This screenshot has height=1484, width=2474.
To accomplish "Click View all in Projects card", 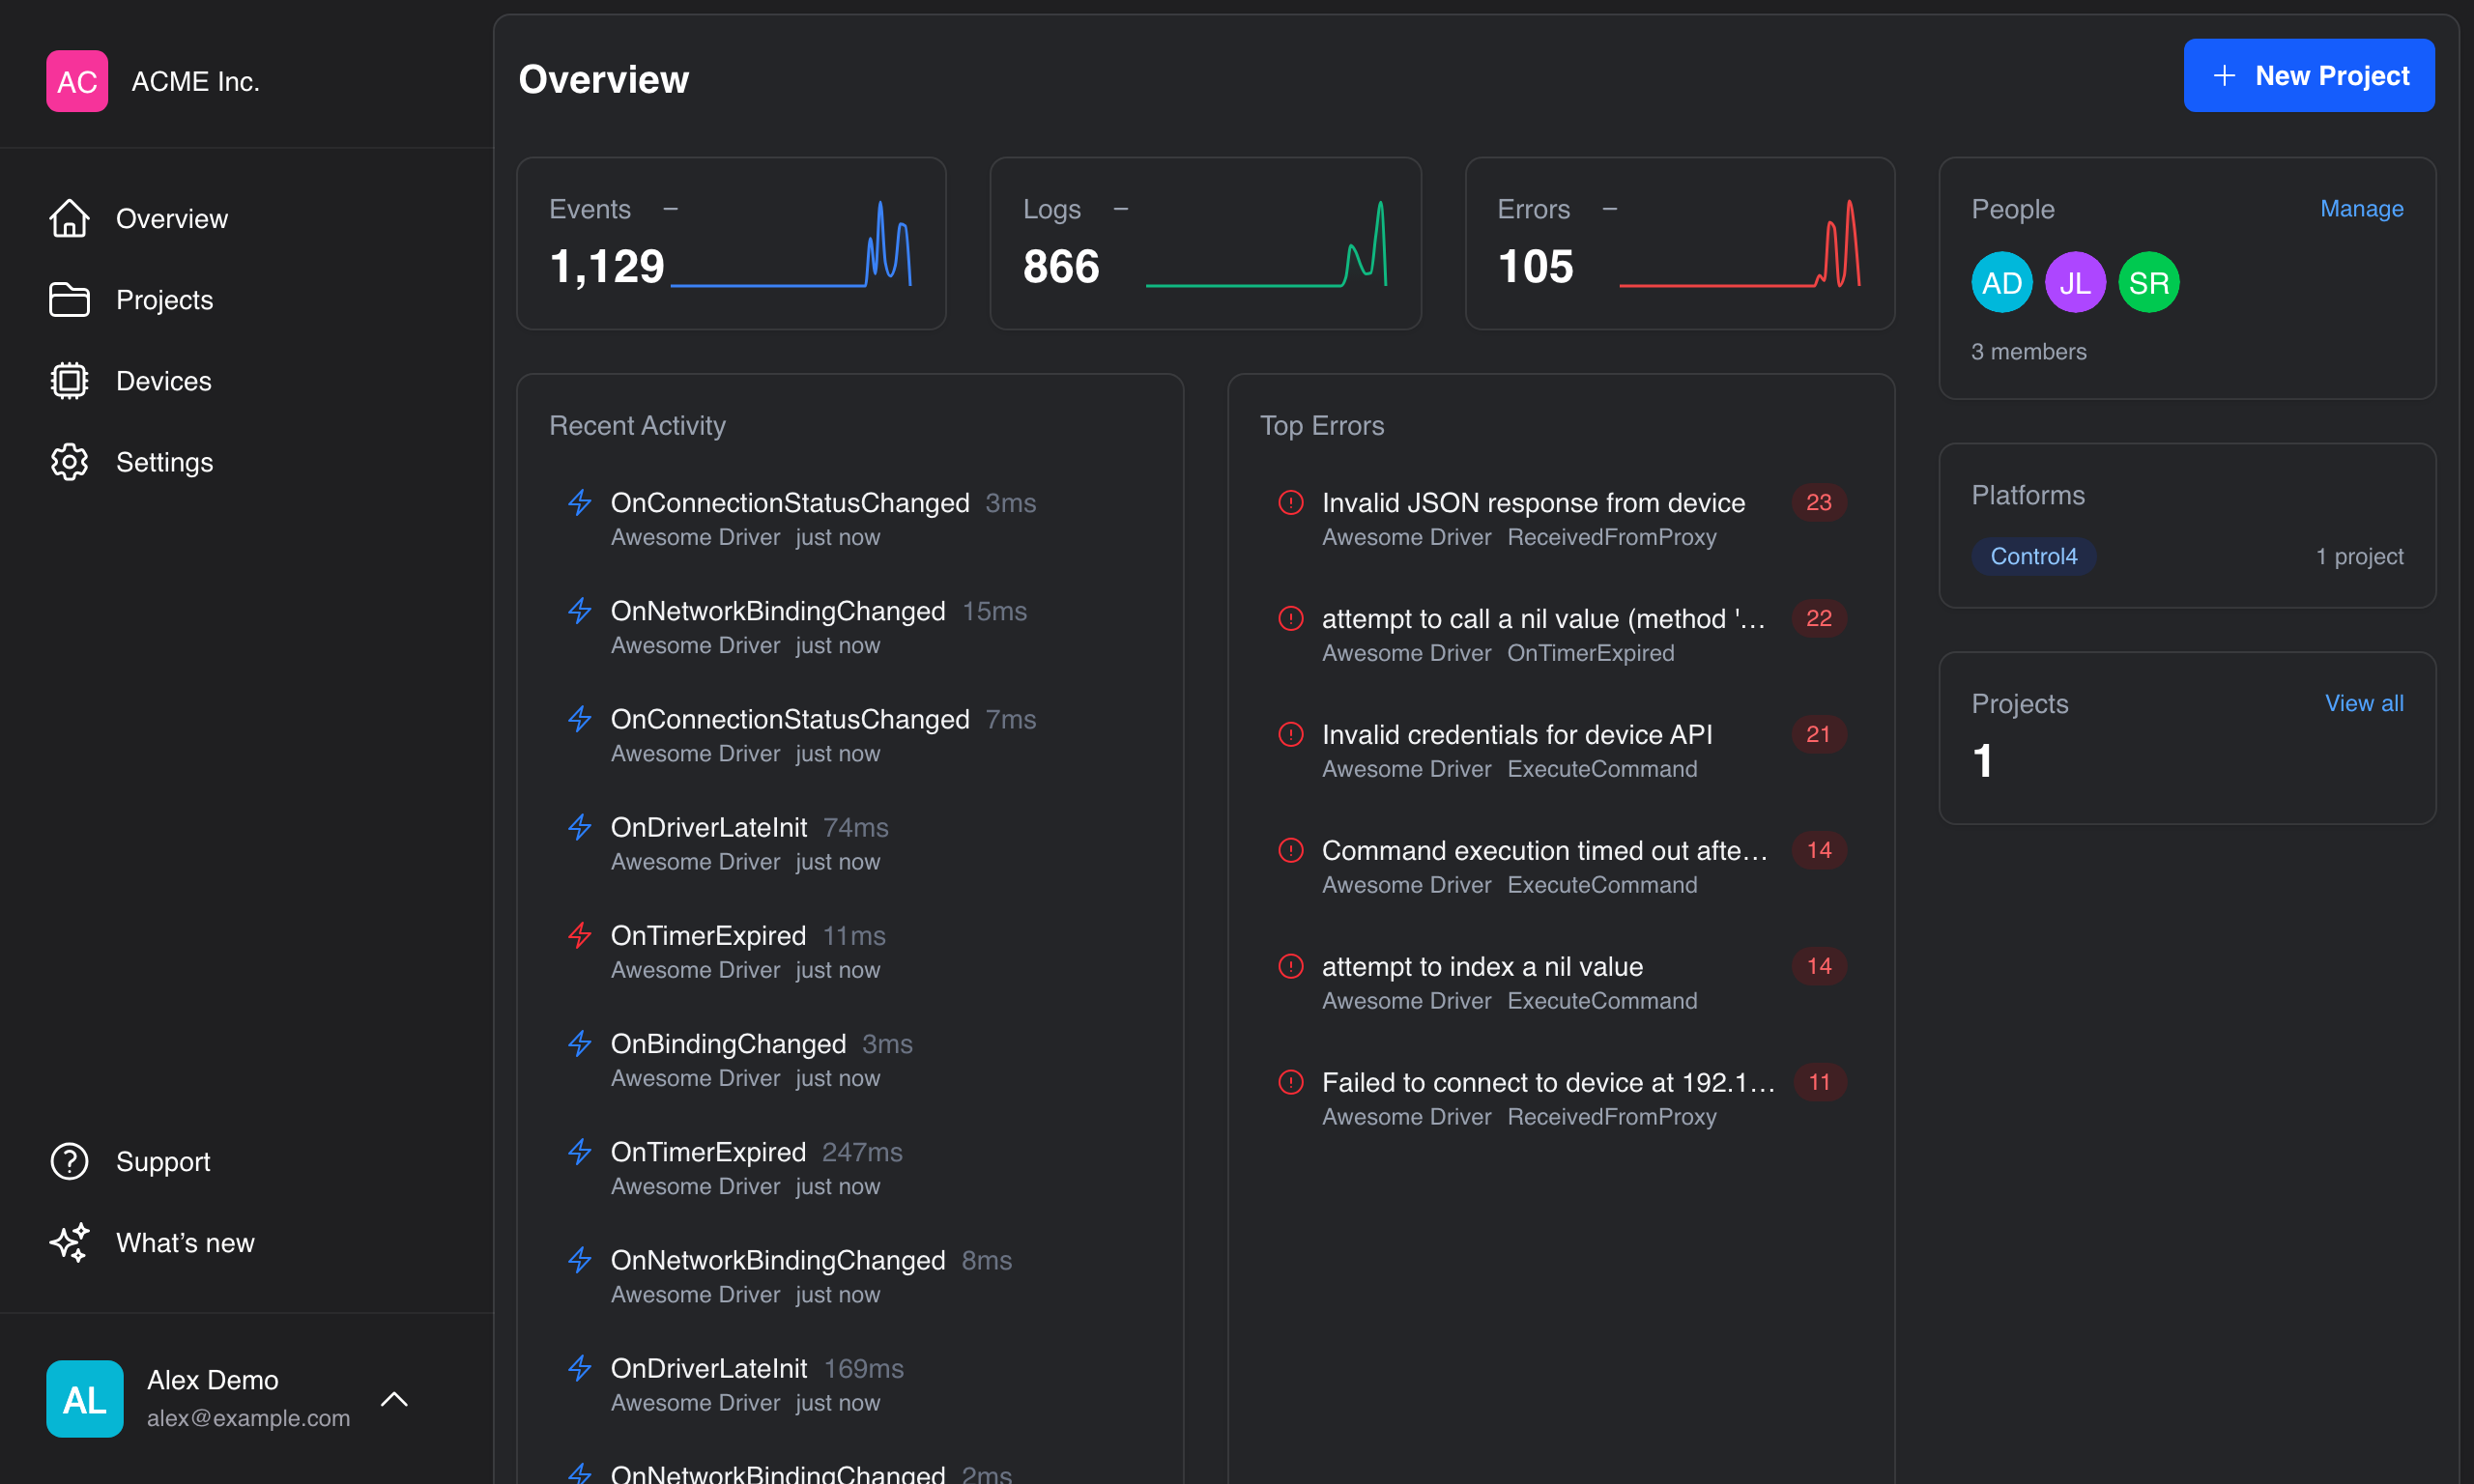I will coord(2364,703).
